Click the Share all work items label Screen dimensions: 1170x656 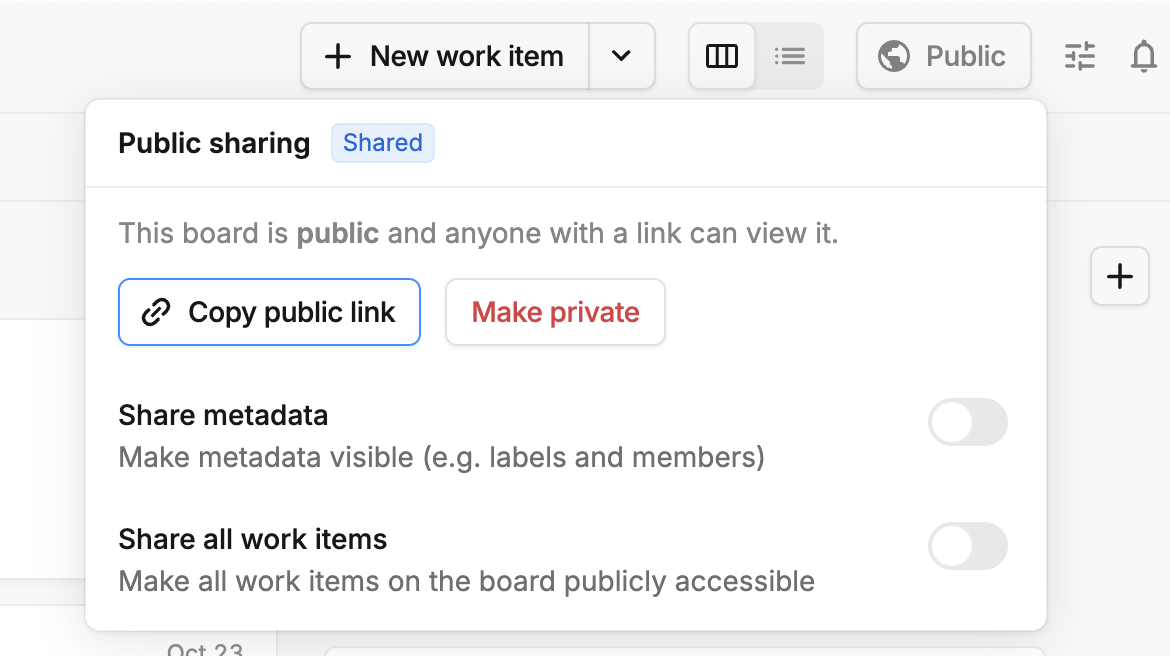(252, 539)
